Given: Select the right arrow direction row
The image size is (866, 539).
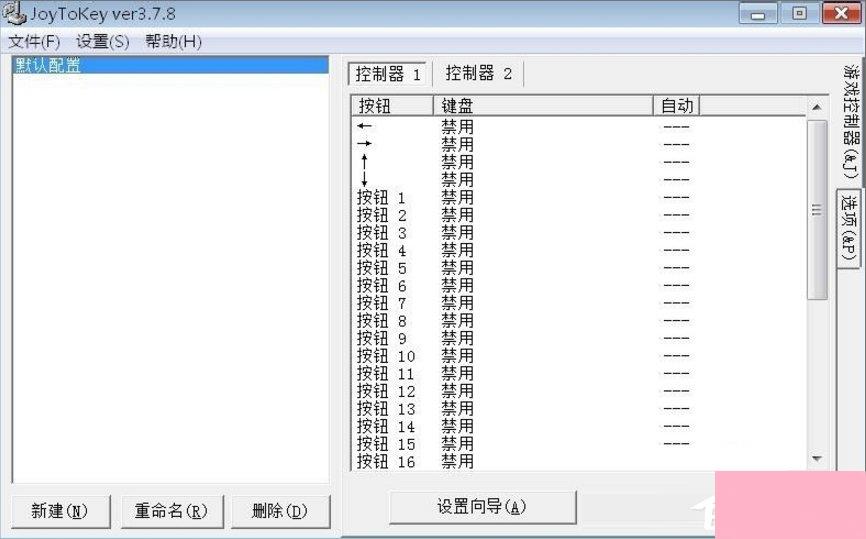Looking at the screenshot, I should (578, 144).
